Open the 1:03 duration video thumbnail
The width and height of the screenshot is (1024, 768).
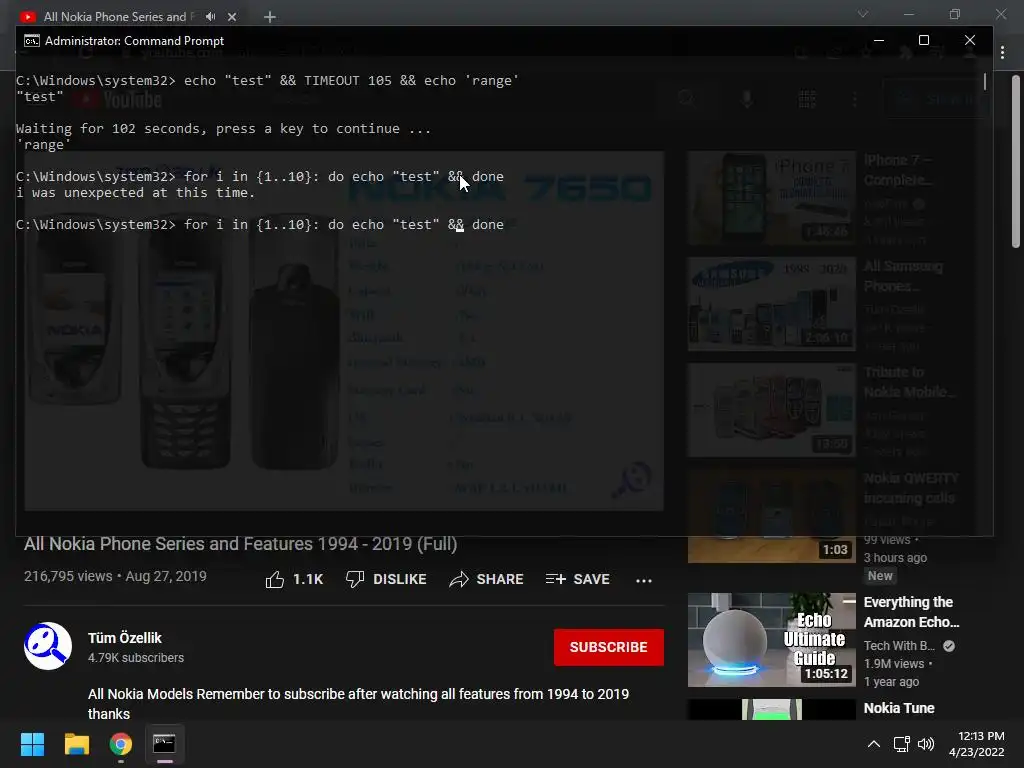point(771,516)
